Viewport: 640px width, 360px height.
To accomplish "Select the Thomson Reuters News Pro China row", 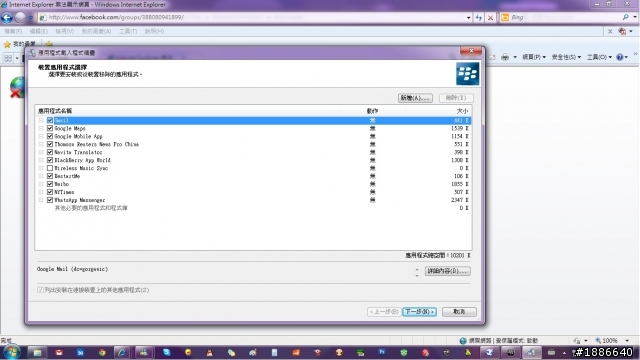I will pyautogui.click(x=253, y=144).
